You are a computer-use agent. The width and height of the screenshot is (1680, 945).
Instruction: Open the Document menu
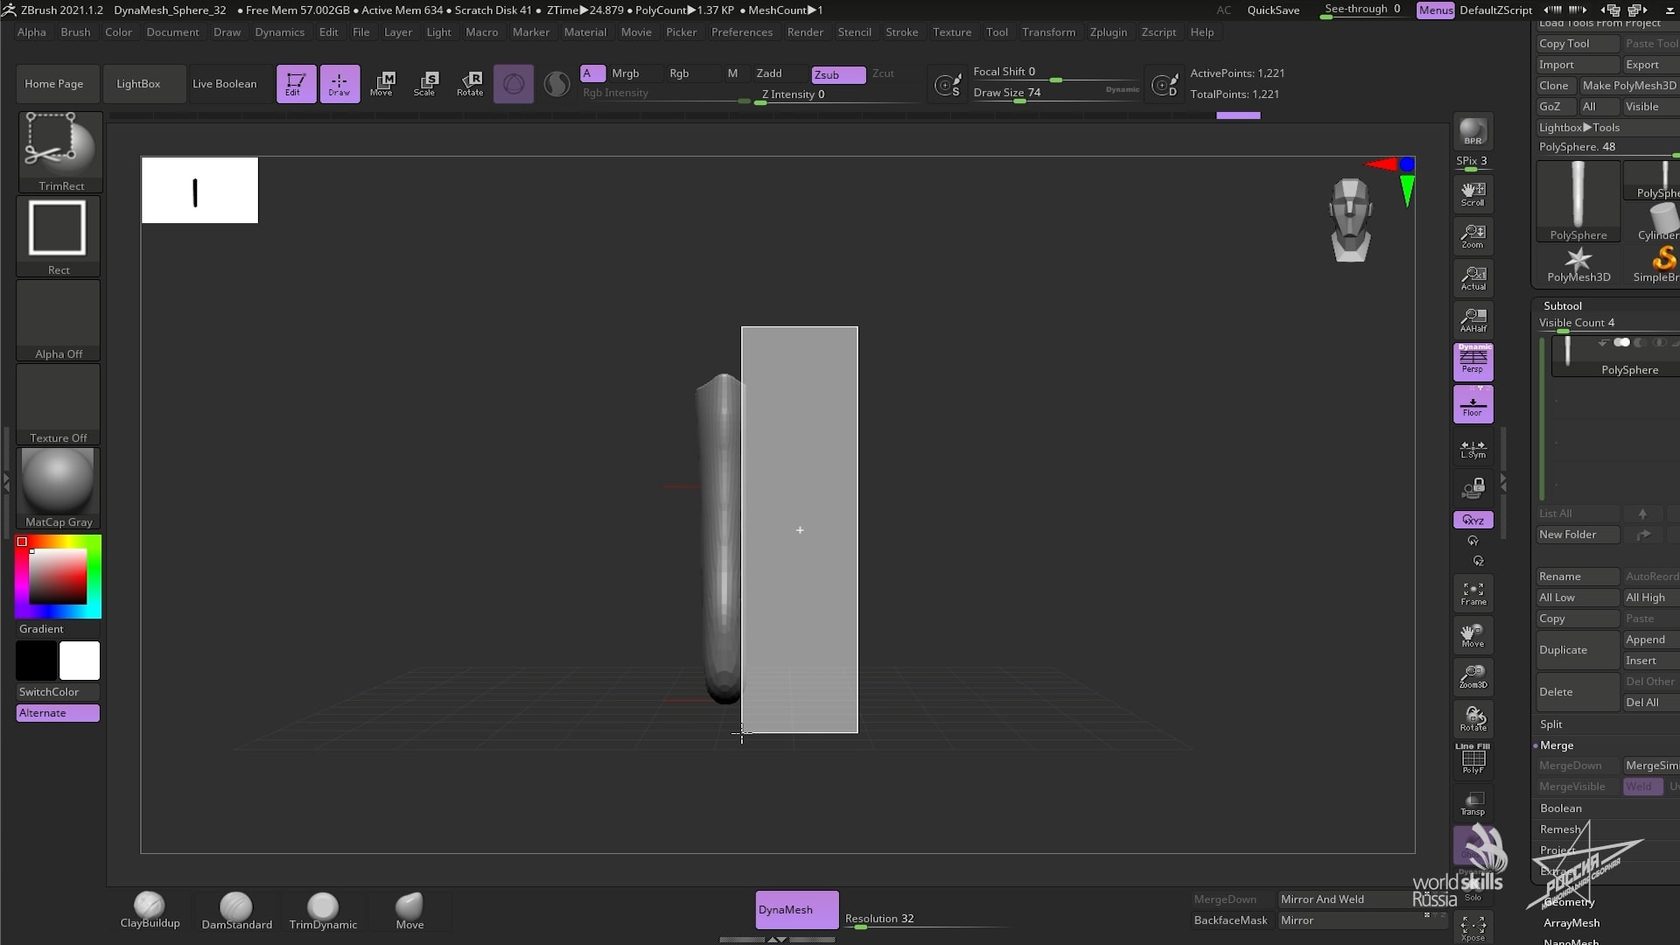pos(172,32)
